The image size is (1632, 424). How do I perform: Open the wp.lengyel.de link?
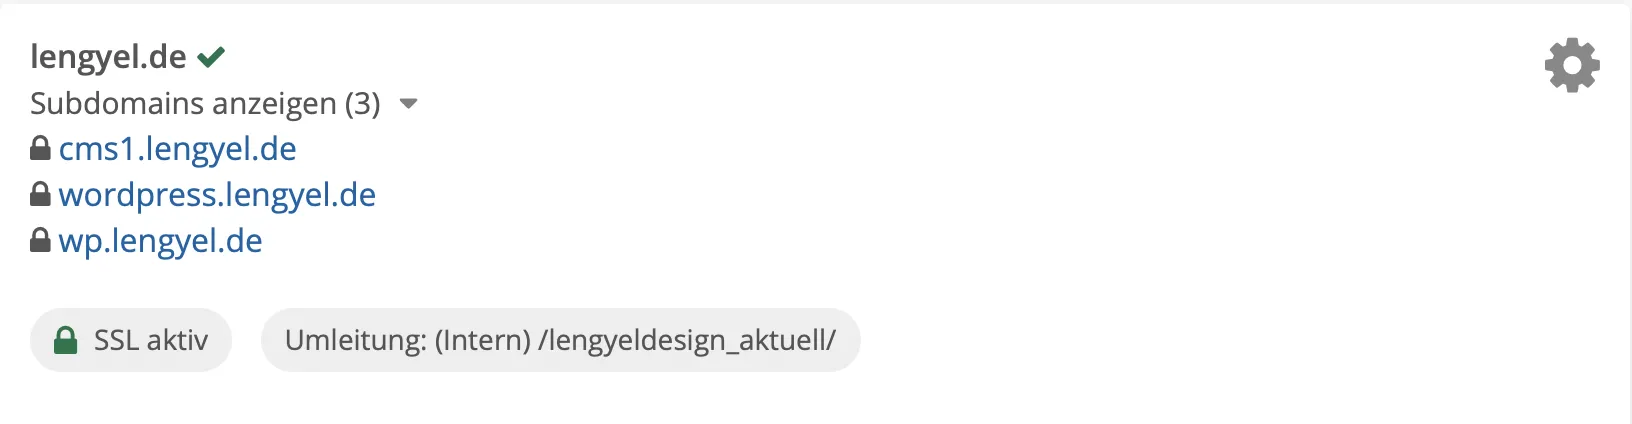coord(161,241)
